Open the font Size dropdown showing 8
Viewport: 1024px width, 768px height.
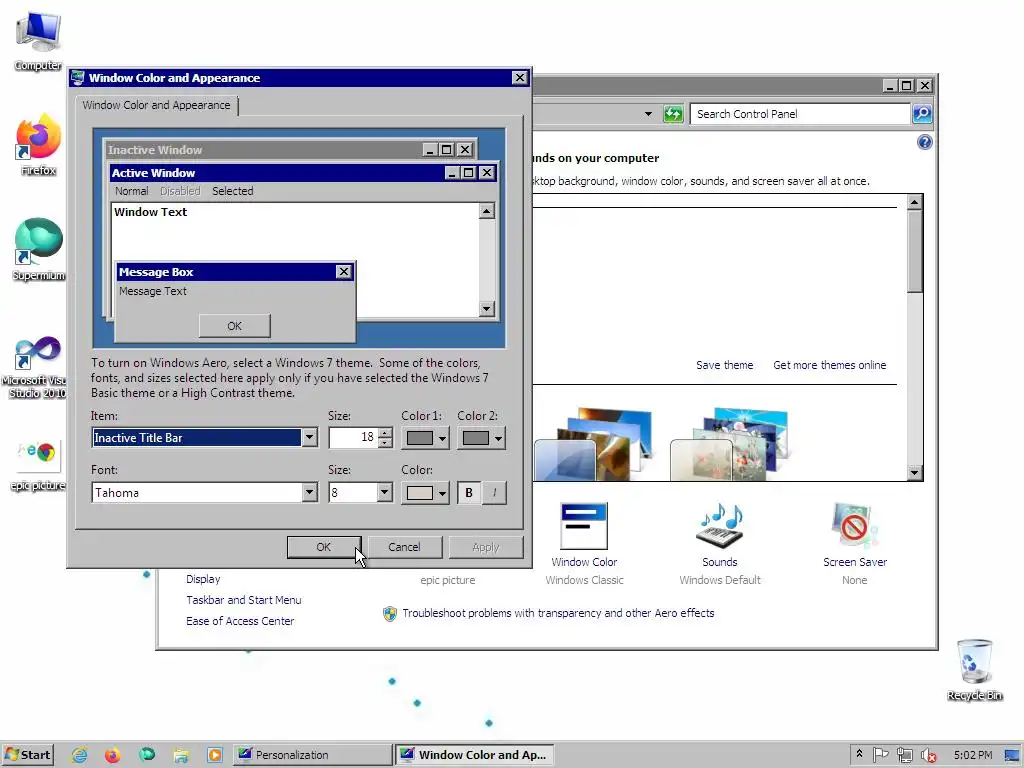pos(385,492)
